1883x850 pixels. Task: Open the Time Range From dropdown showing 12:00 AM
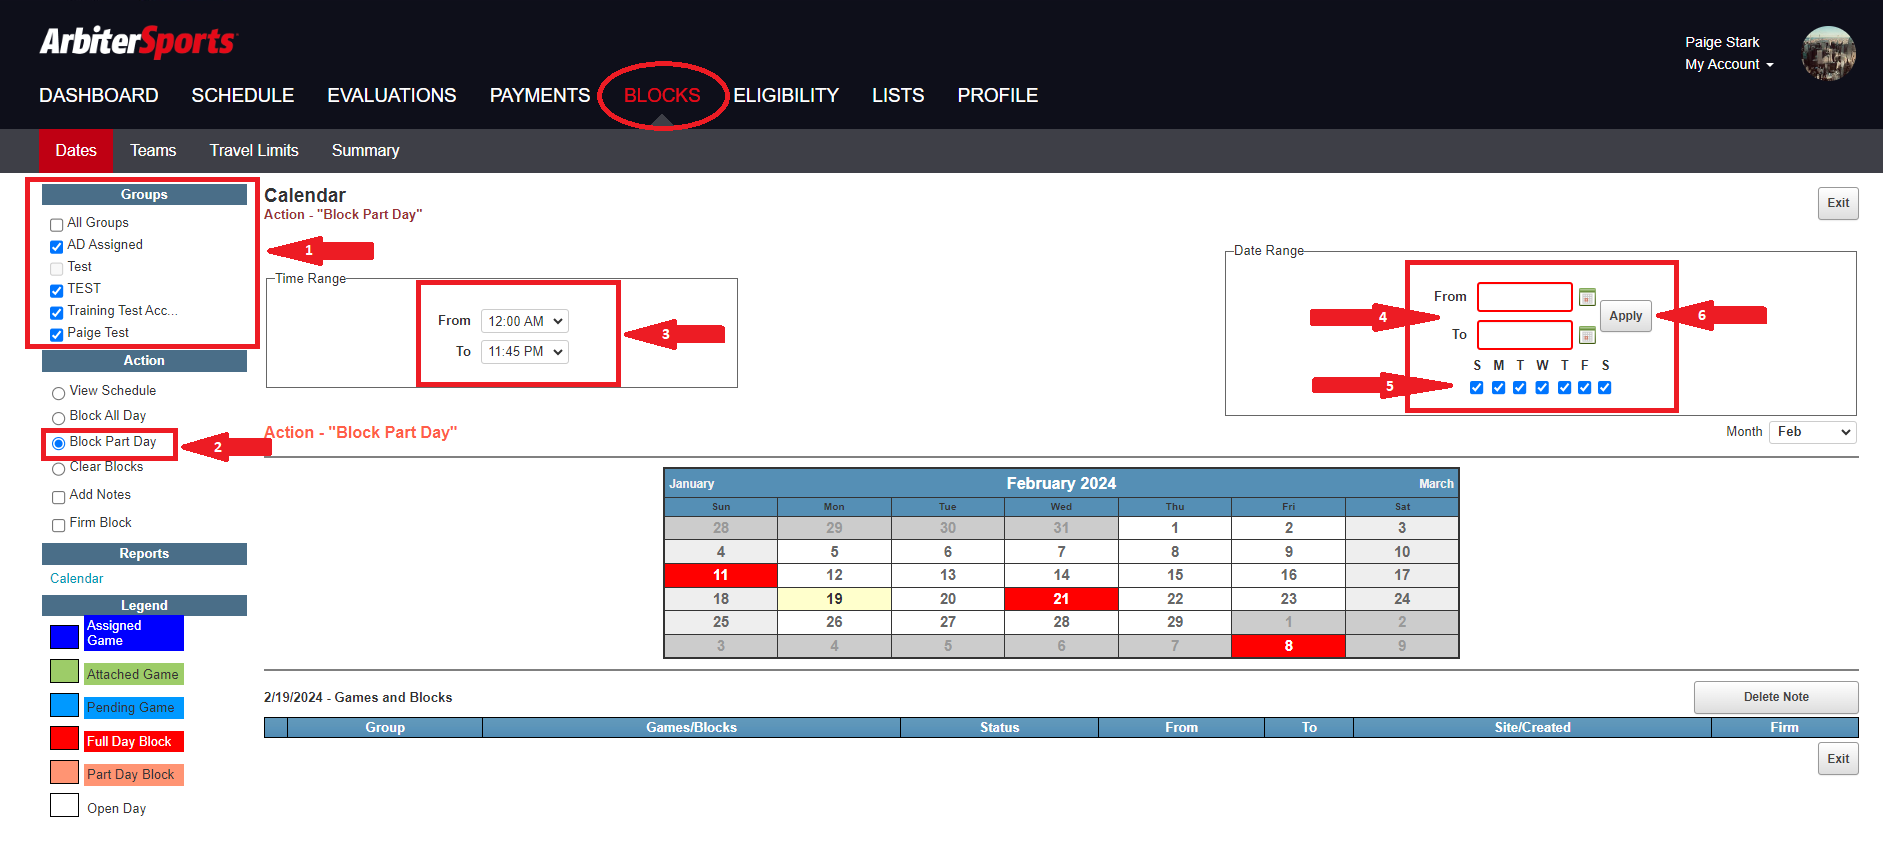click(x=525, y=321)
